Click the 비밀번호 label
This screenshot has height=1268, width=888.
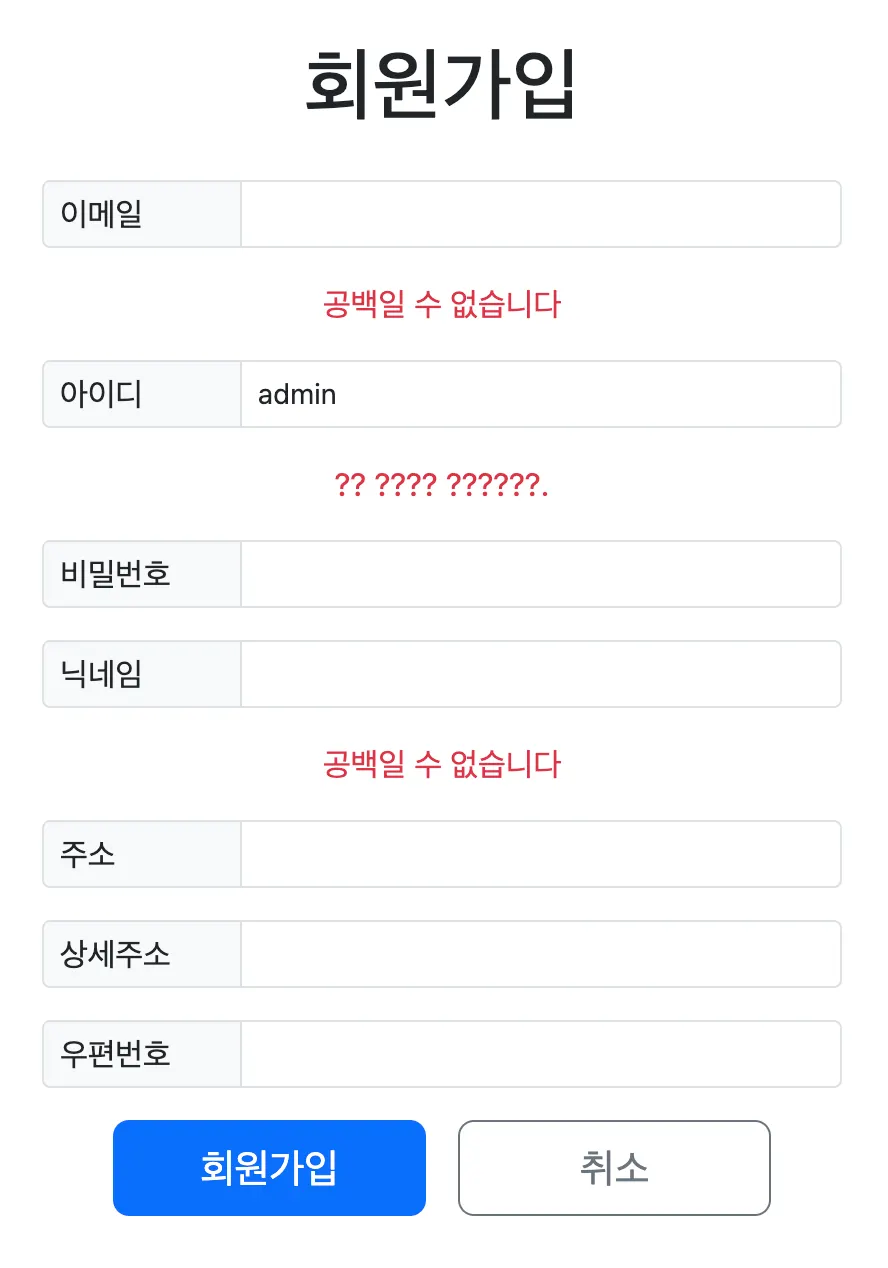tap(141, 574)
